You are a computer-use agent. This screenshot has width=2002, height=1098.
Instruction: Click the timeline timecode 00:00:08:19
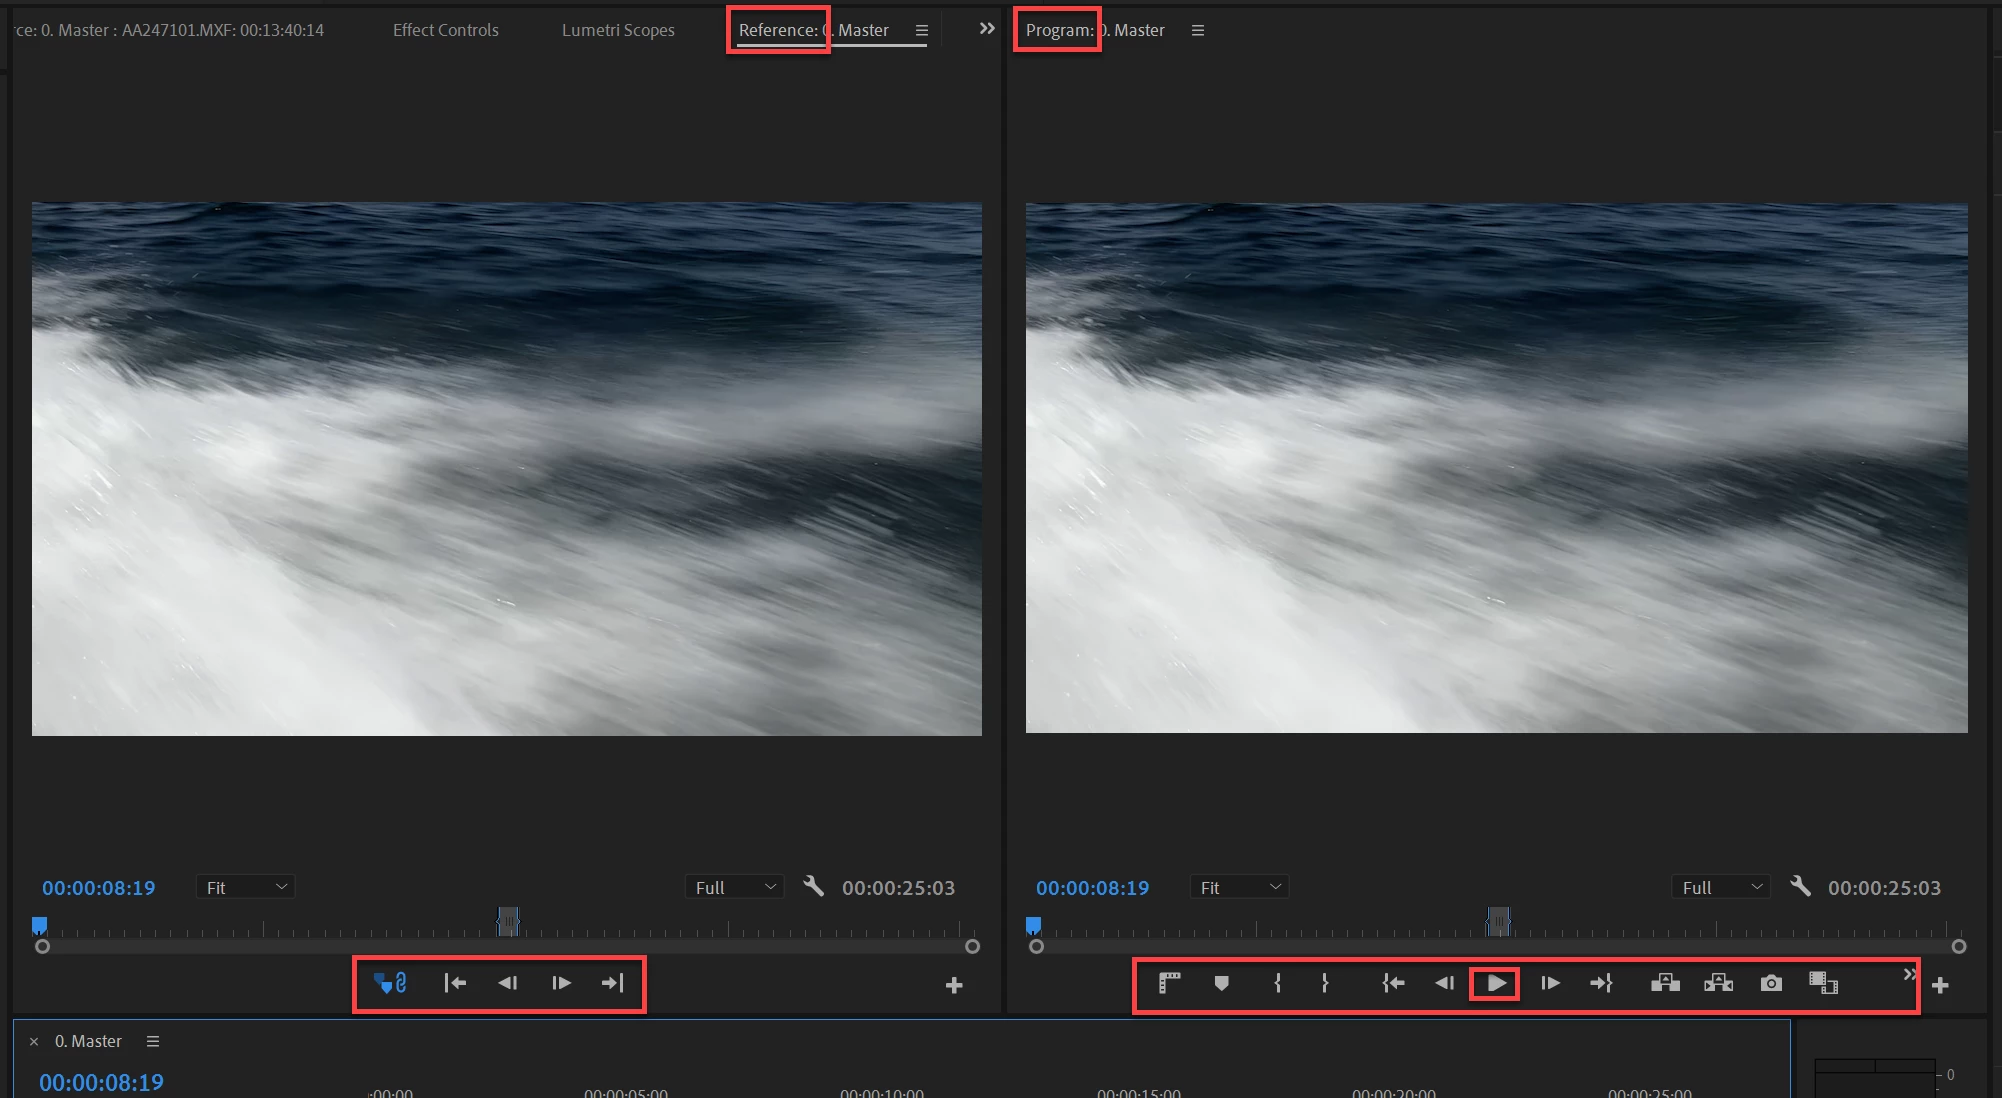(x=101, y=1082)
